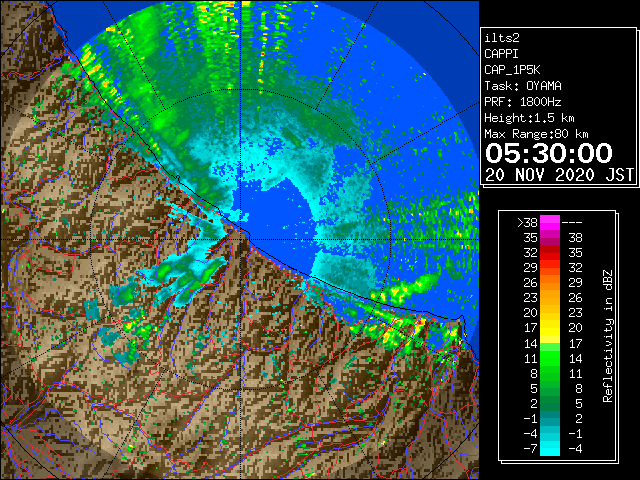The image size is (640, 480).
Task: Click the bright green 11 dBZ legend swatch
Action: point(550,358)
